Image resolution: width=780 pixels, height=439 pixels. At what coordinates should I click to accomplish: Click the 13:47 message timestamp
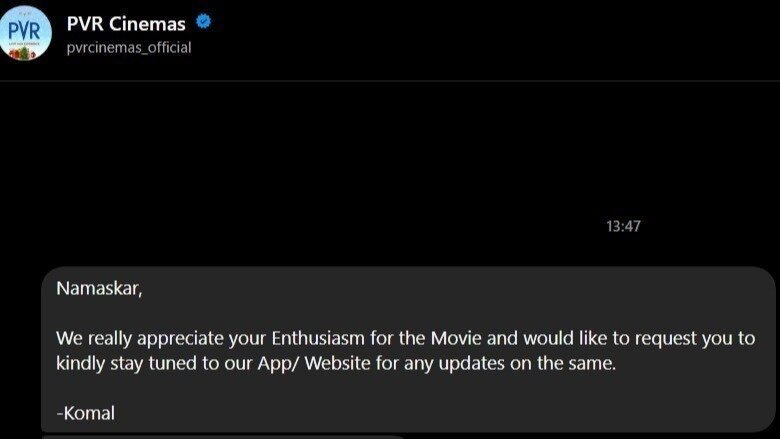[622, 227]
